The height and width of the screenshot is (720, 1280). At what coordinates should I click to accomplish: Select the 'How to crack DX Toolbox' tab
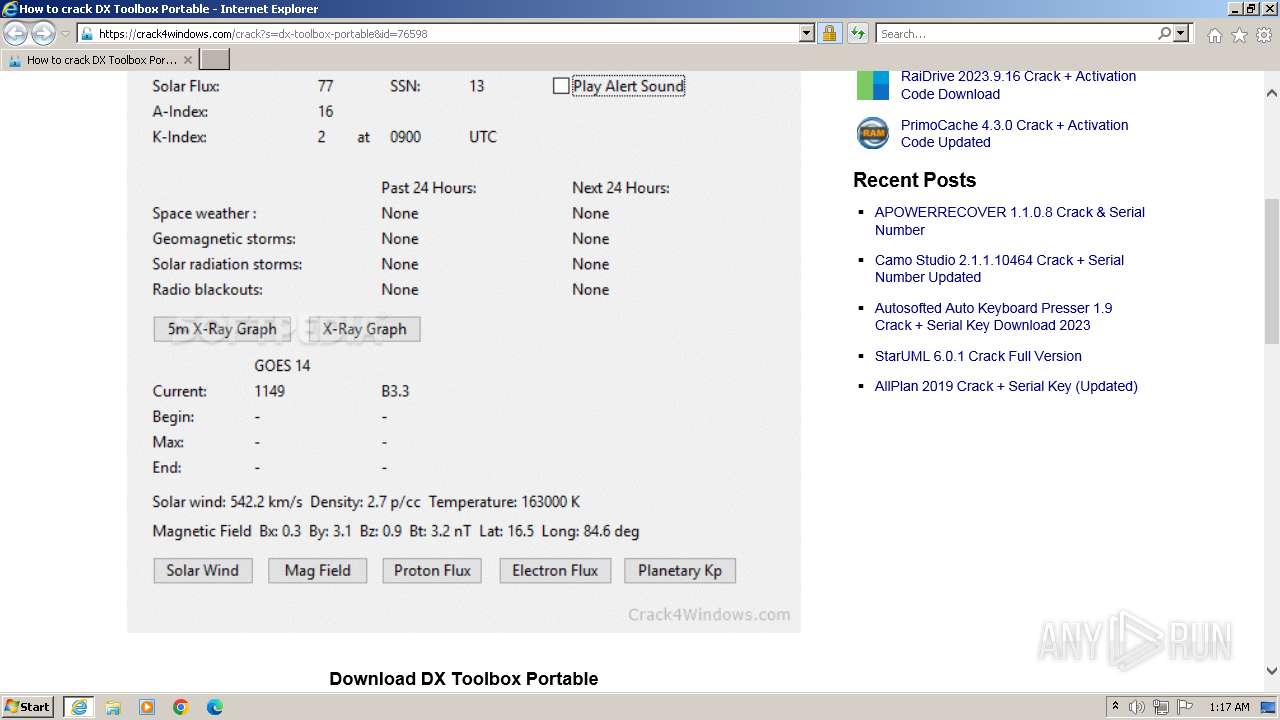pos(100,60)
